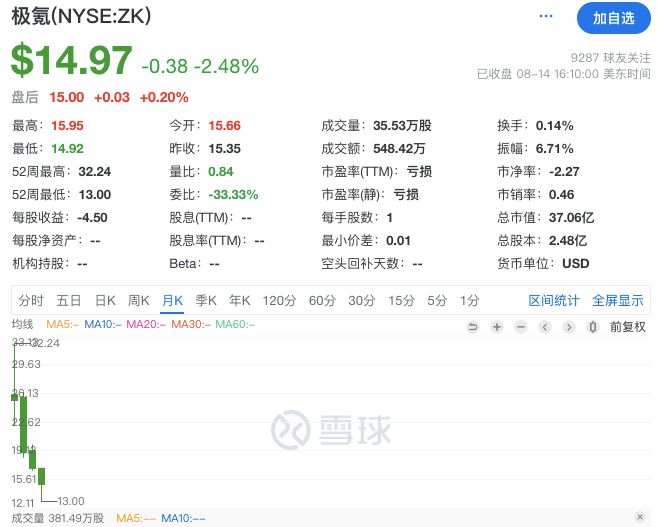
Task: Click the MA20 moving average label
Action: coord(146,324)
